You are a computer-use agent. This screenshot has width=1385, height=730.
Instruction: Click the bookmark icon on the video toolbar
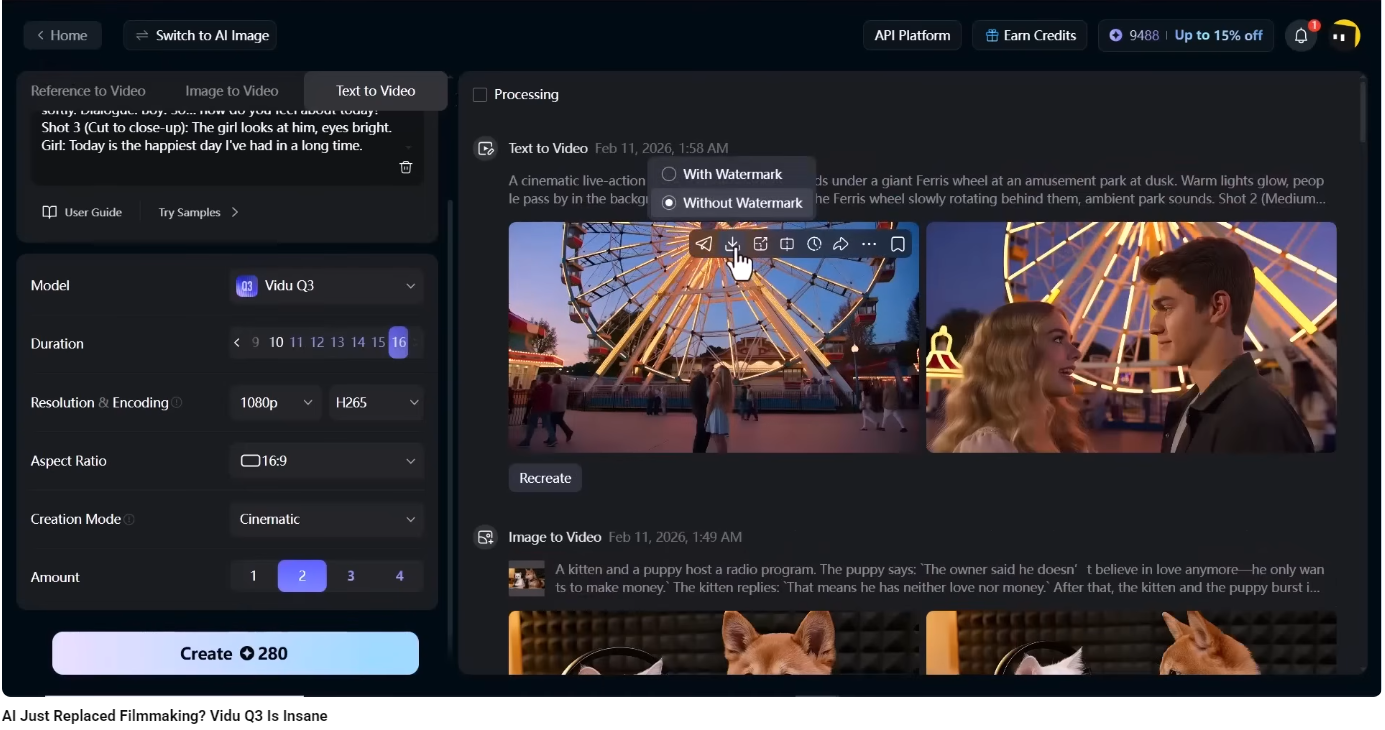coord(897,244)
